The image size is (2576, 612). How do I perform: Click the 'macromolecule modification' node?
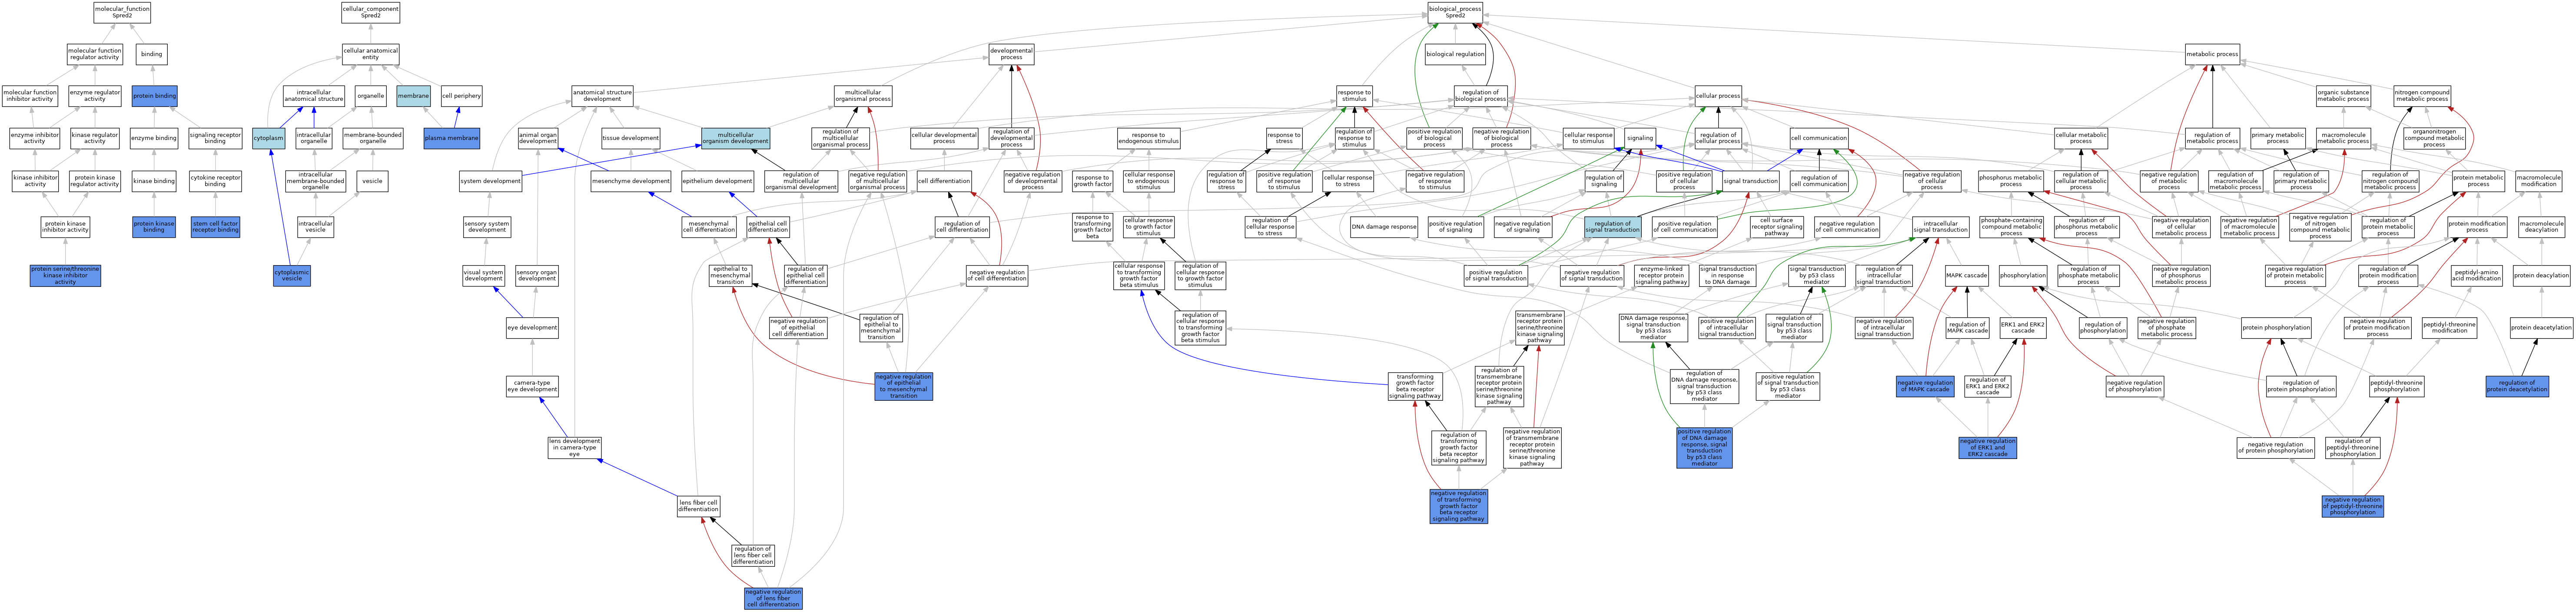pyautogui.click(x=2538, y=181)
